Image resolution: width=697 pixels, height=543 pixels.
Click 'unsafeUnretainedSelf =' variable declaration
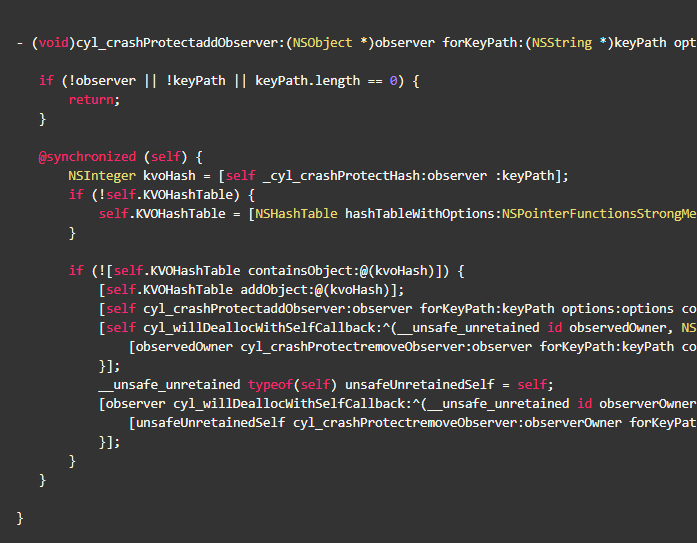point(427,385)
